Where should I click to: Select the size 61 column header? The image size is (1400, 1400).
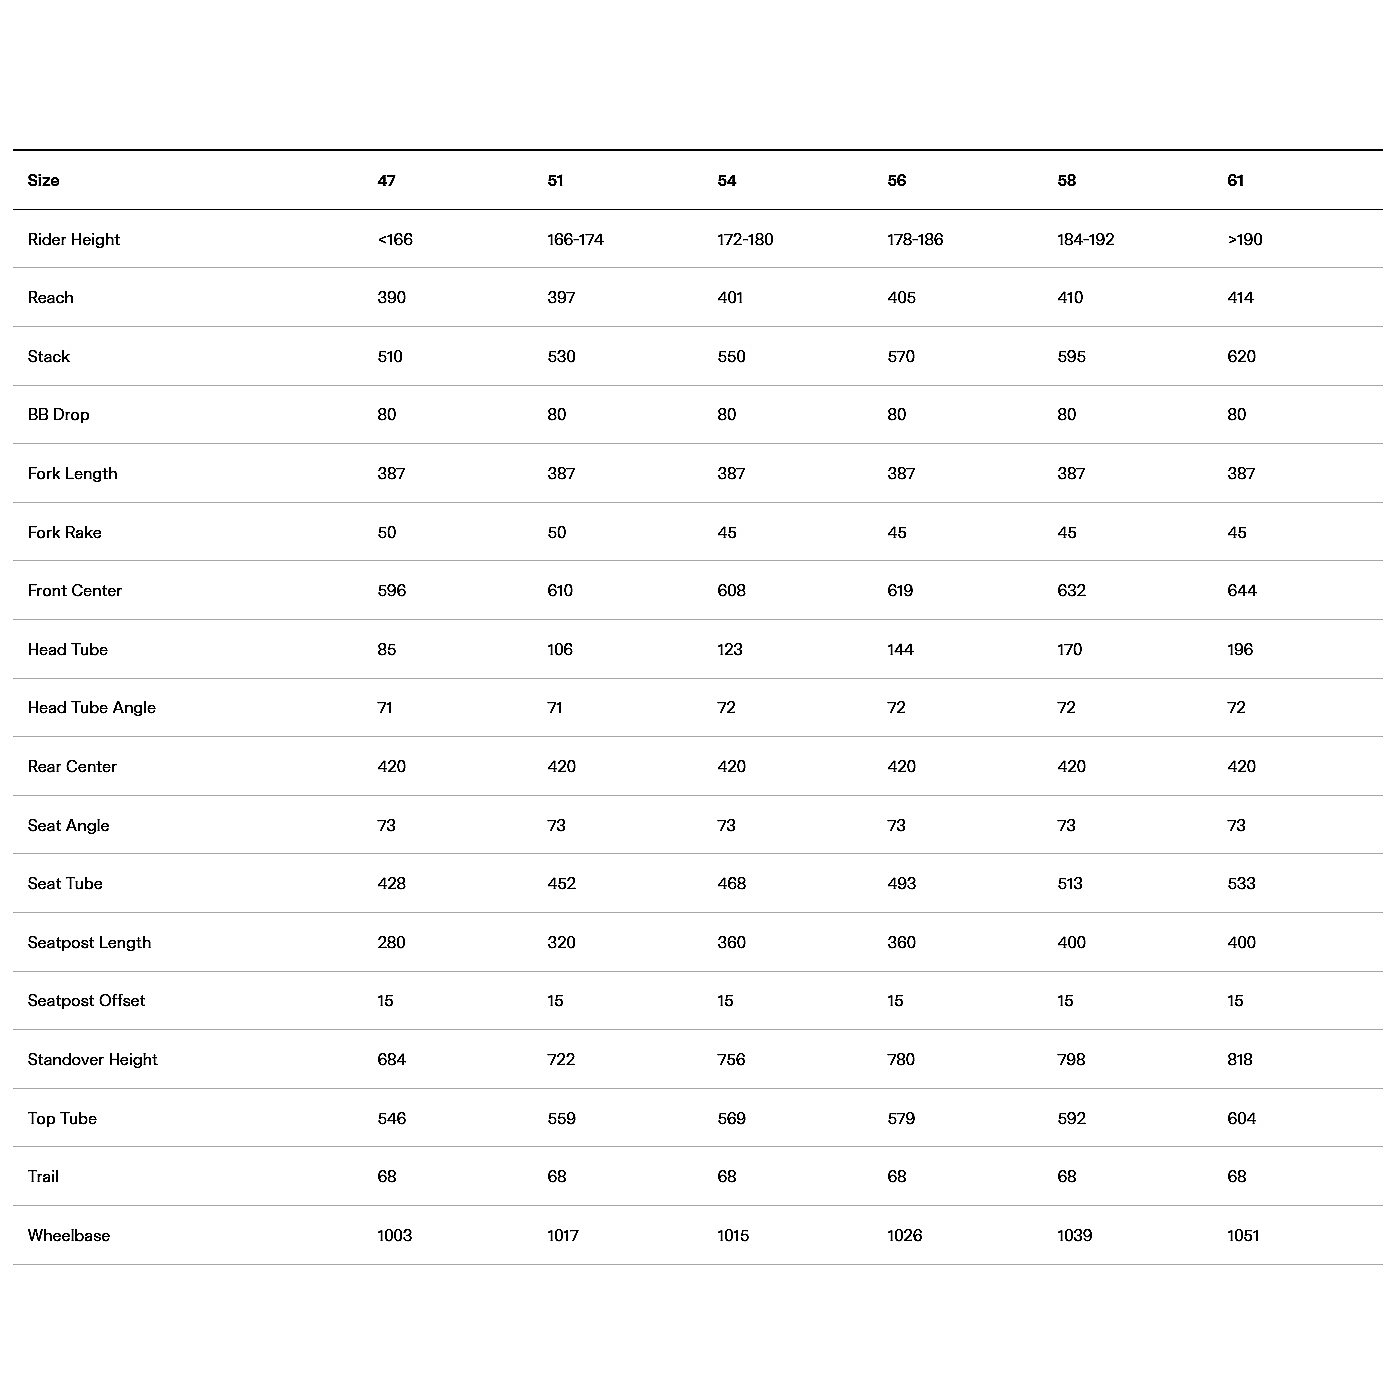click(1235, 180)
